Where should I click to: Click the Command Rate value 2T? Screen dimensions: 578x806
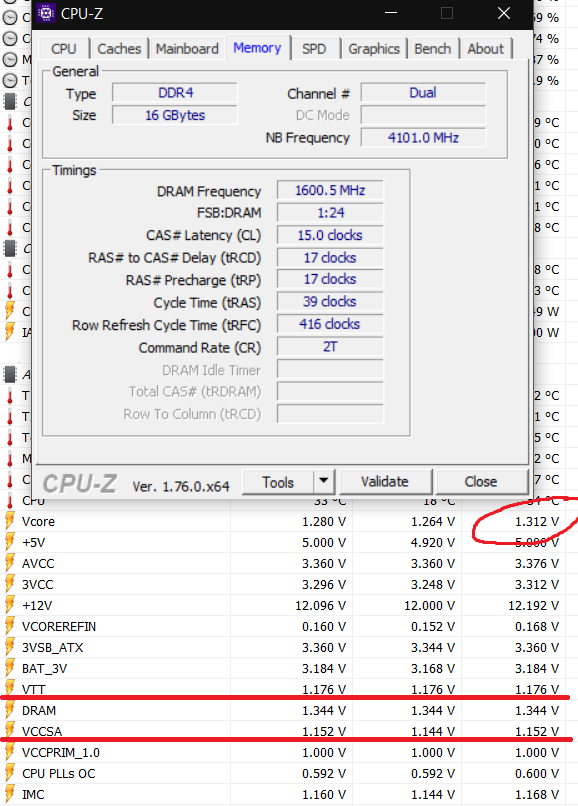330,347
